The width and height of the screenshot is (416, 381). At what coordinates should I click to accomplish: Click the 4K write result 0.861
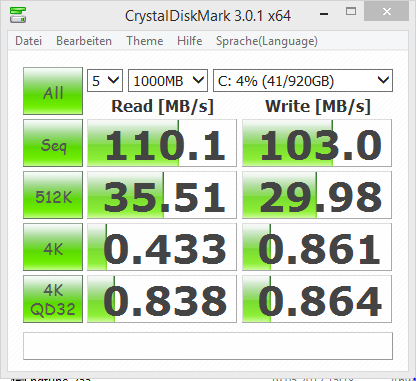tap(317, 247)
